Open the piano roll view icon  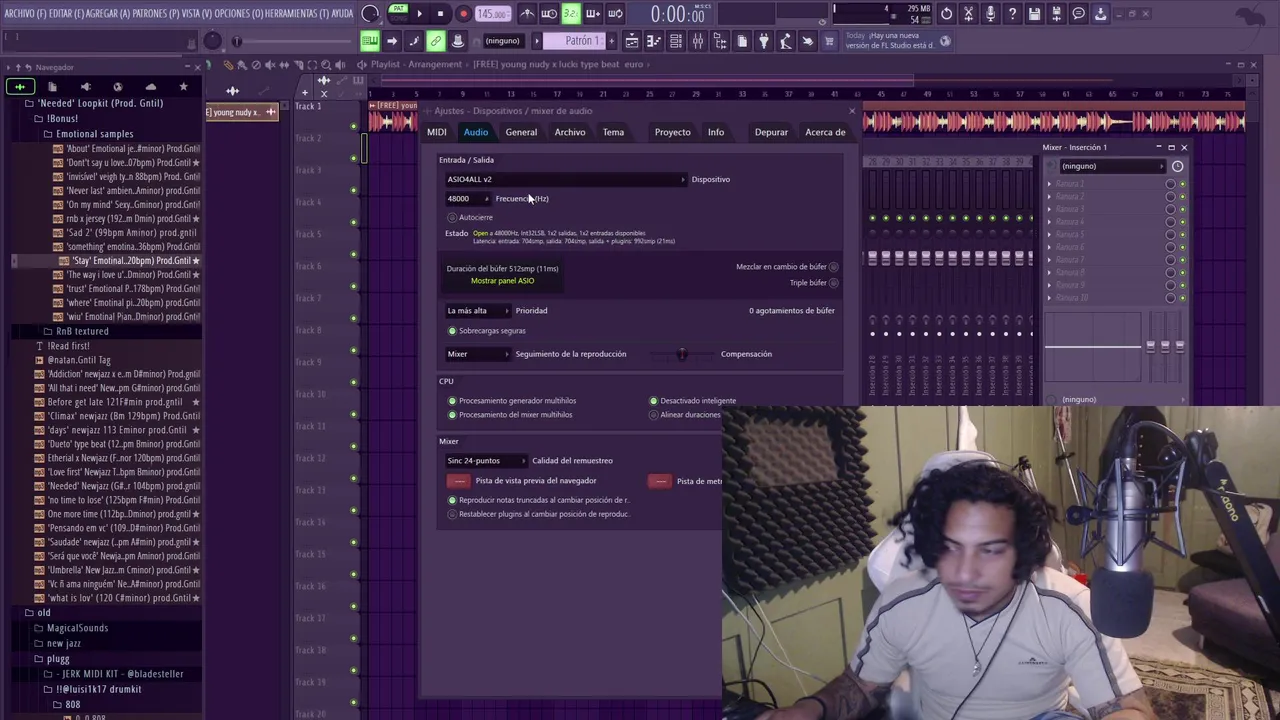point(653,41)
